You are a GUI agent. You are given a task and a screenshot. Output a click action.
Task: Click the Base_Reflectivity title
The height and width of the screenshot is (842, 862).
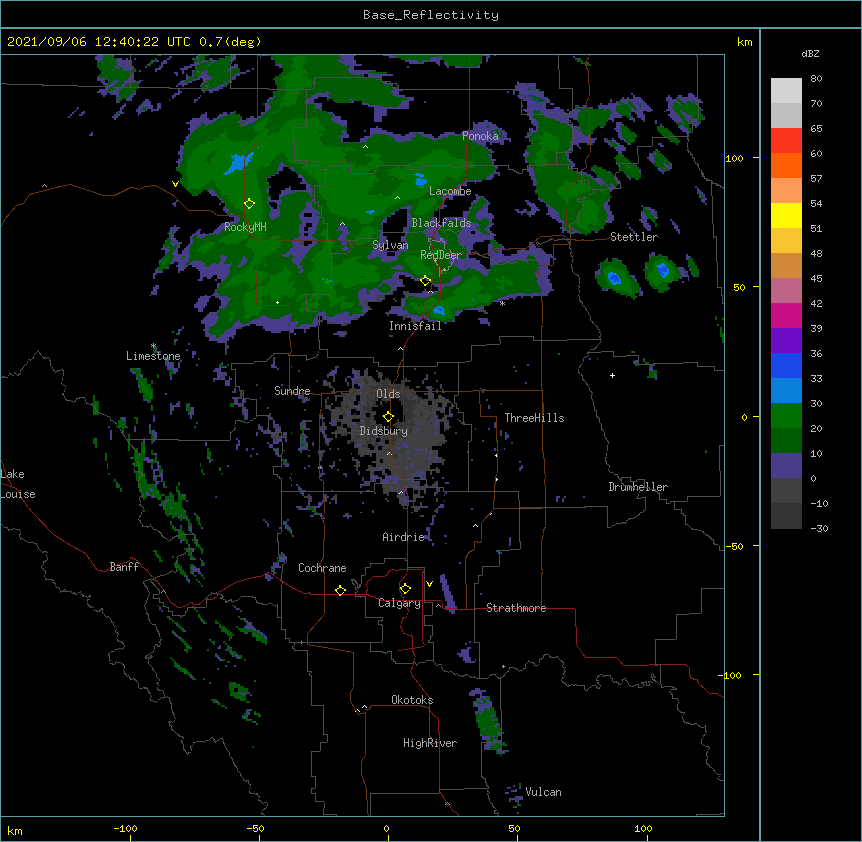tap(431, 15)
